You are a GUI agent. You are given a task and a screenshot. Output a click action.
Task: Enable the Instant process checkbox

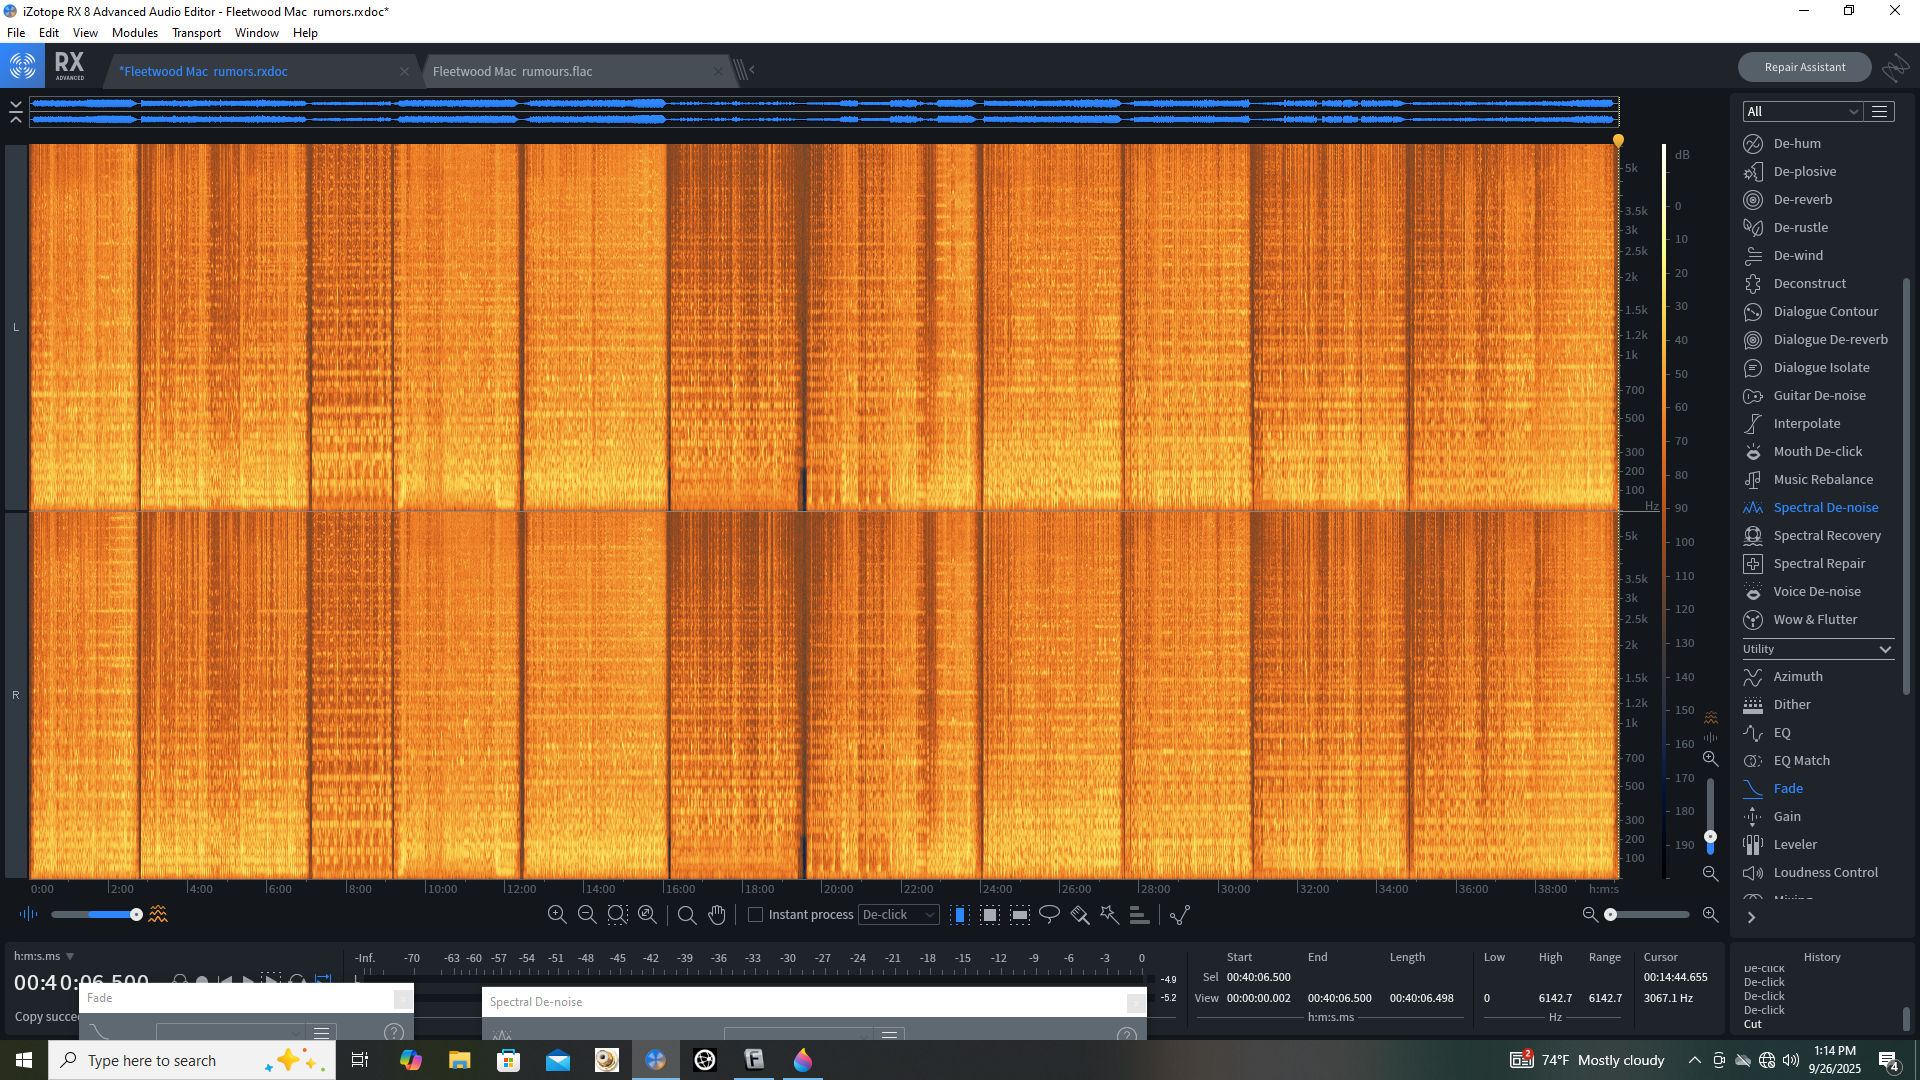756,914
